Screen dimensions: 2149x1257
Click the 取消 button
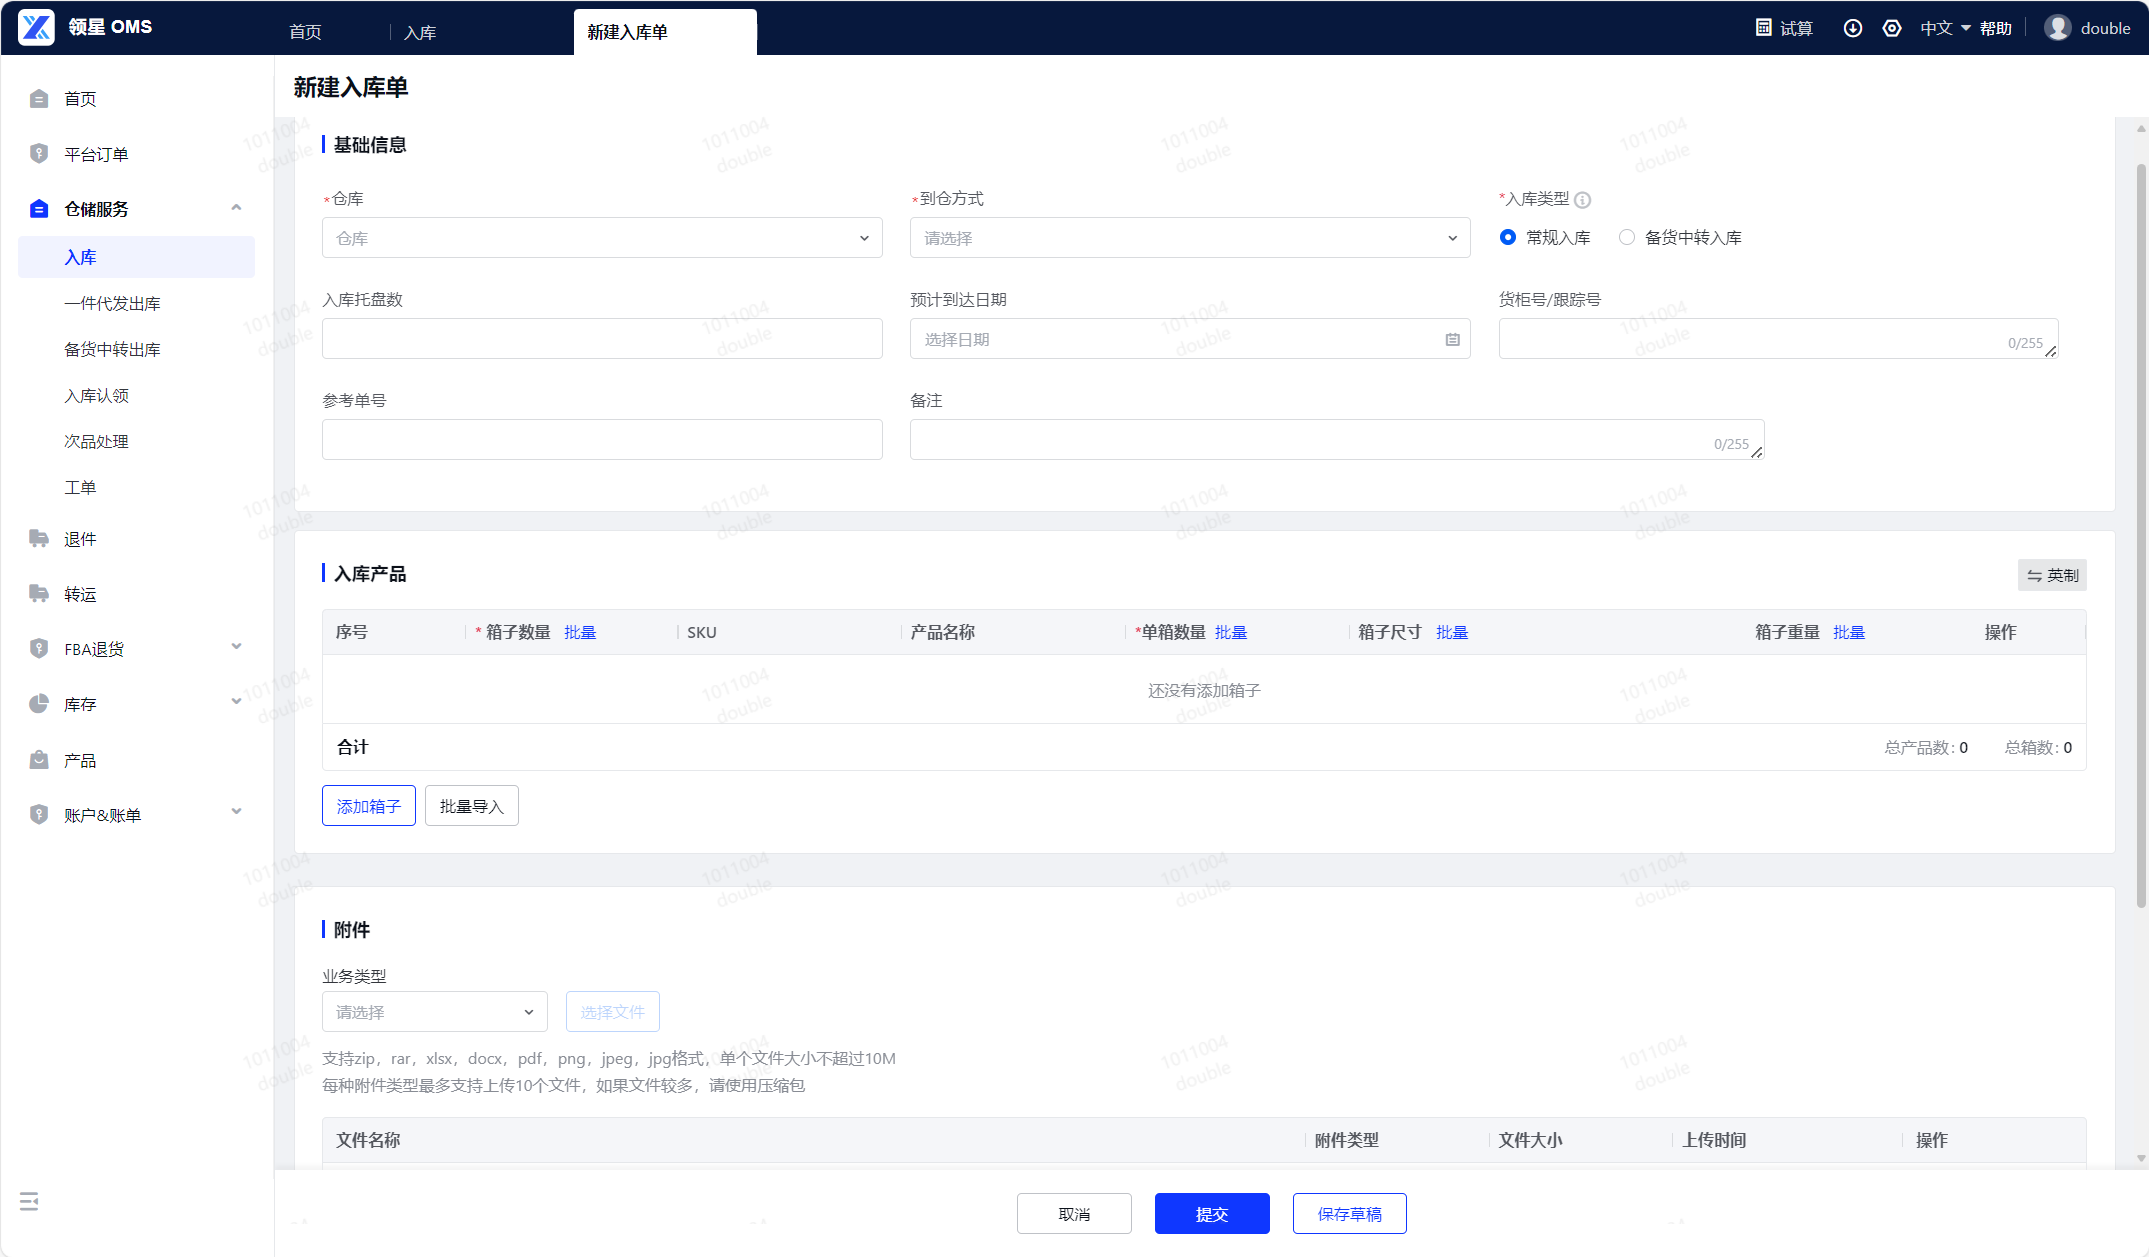(x=1074, y=1214)
